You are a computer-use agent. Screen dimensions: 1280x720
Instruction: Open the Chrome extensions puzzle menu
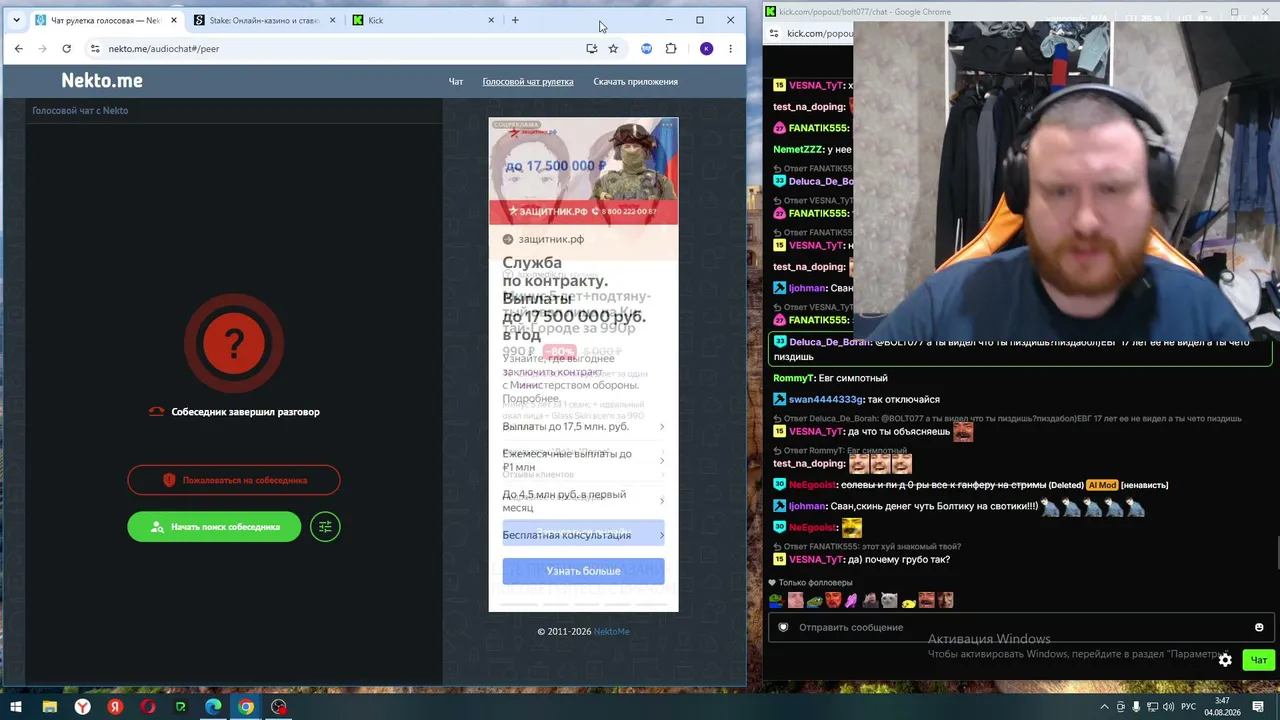pos(671,48)
